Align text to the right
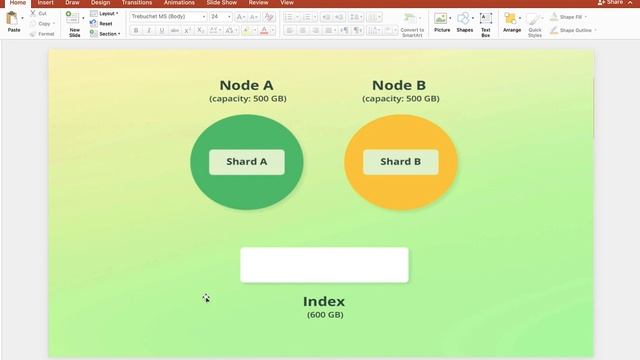 click(315, 31)
